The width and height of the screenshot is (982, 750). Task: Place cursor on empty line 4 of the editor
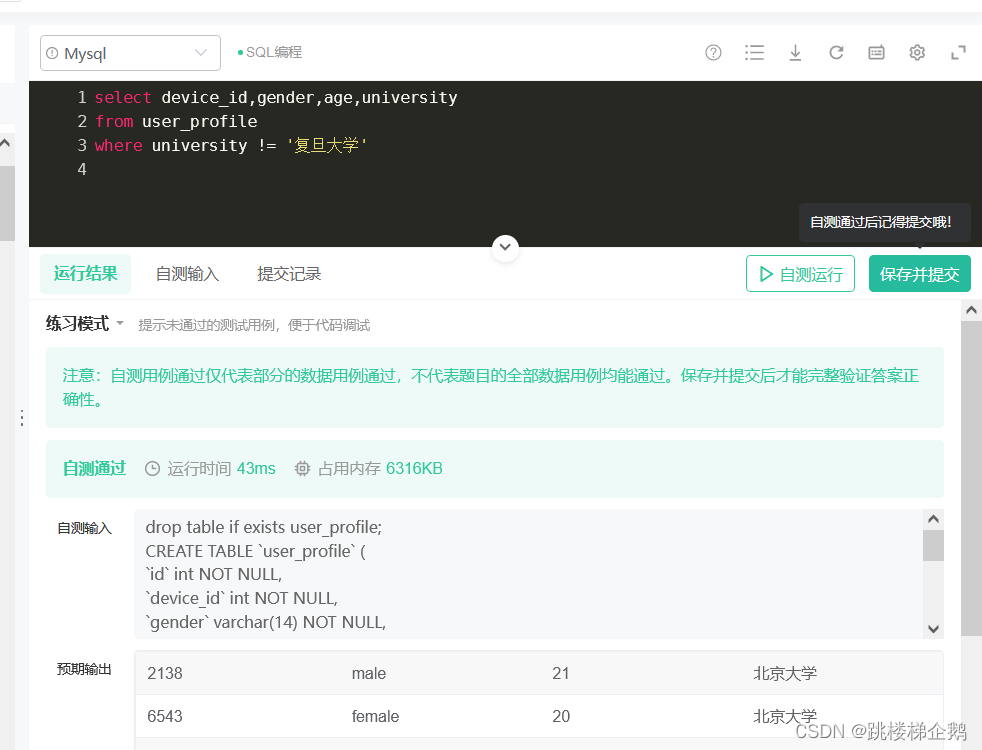[300, 170]
